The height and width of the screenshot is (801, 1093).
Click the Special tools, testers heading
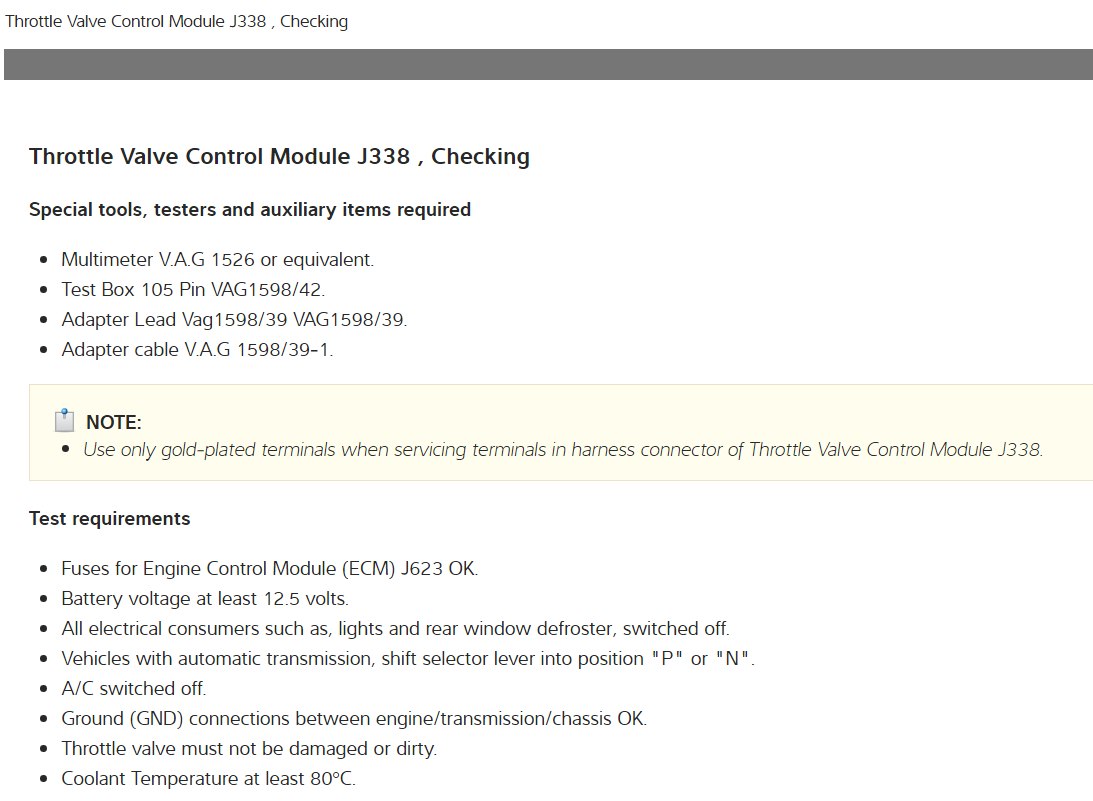point(250,210)
